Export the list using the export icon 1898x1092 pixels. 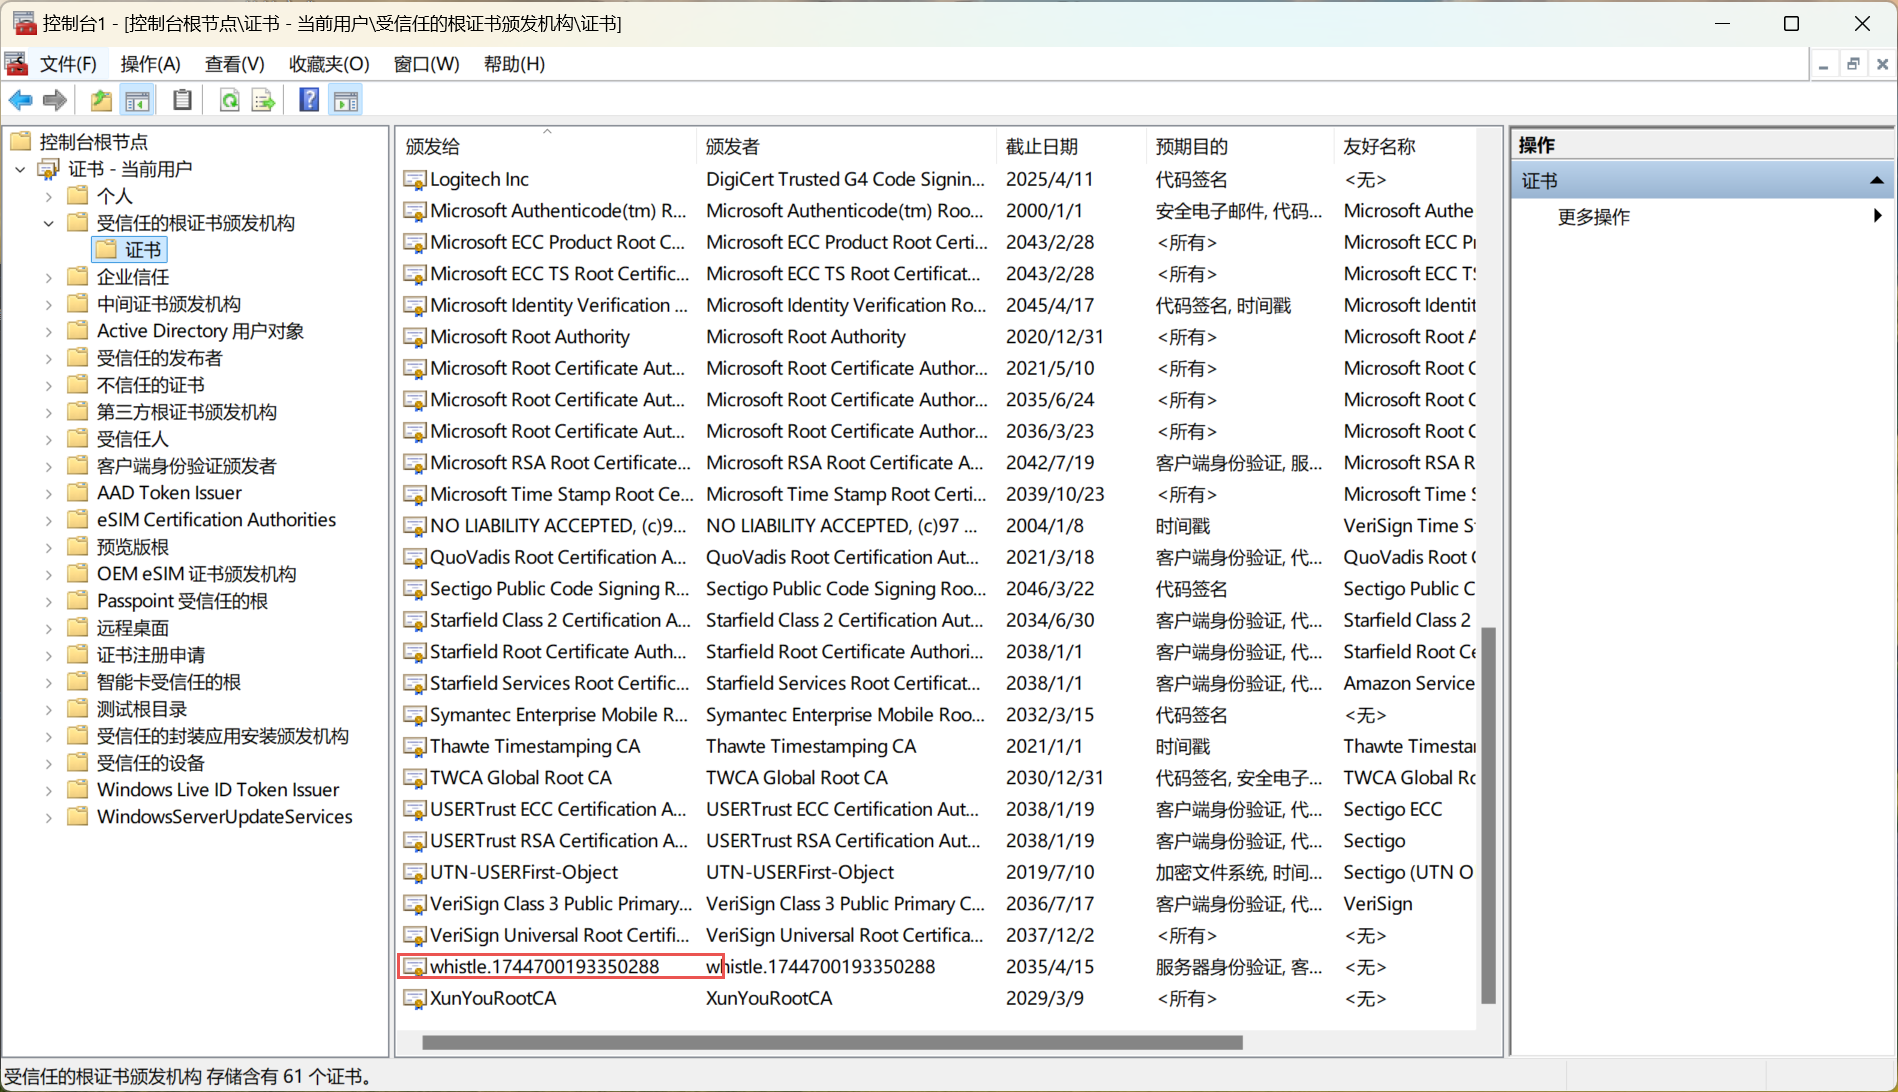click(262, 100)
